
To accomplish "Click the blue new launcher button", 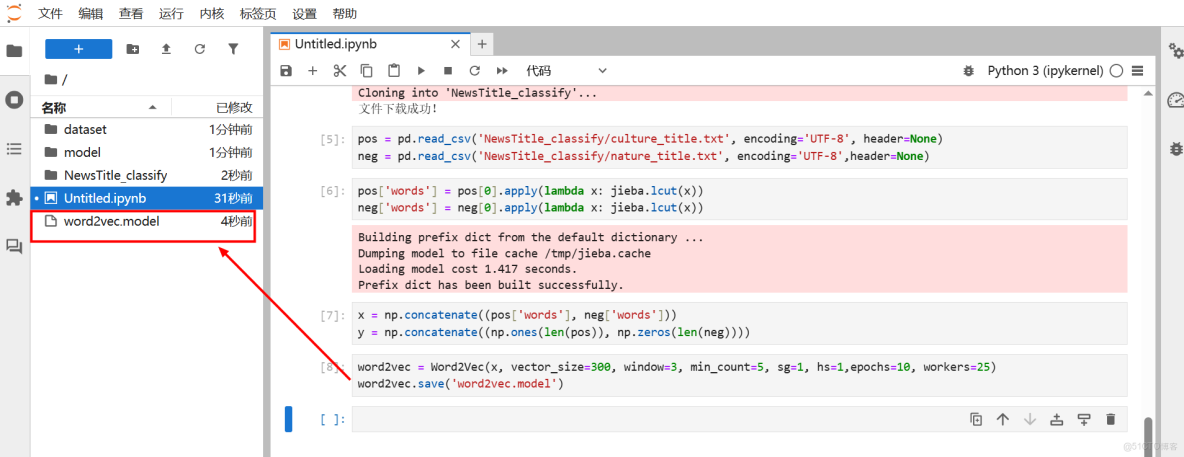I will pyautogui.click(x=79, y=49).
